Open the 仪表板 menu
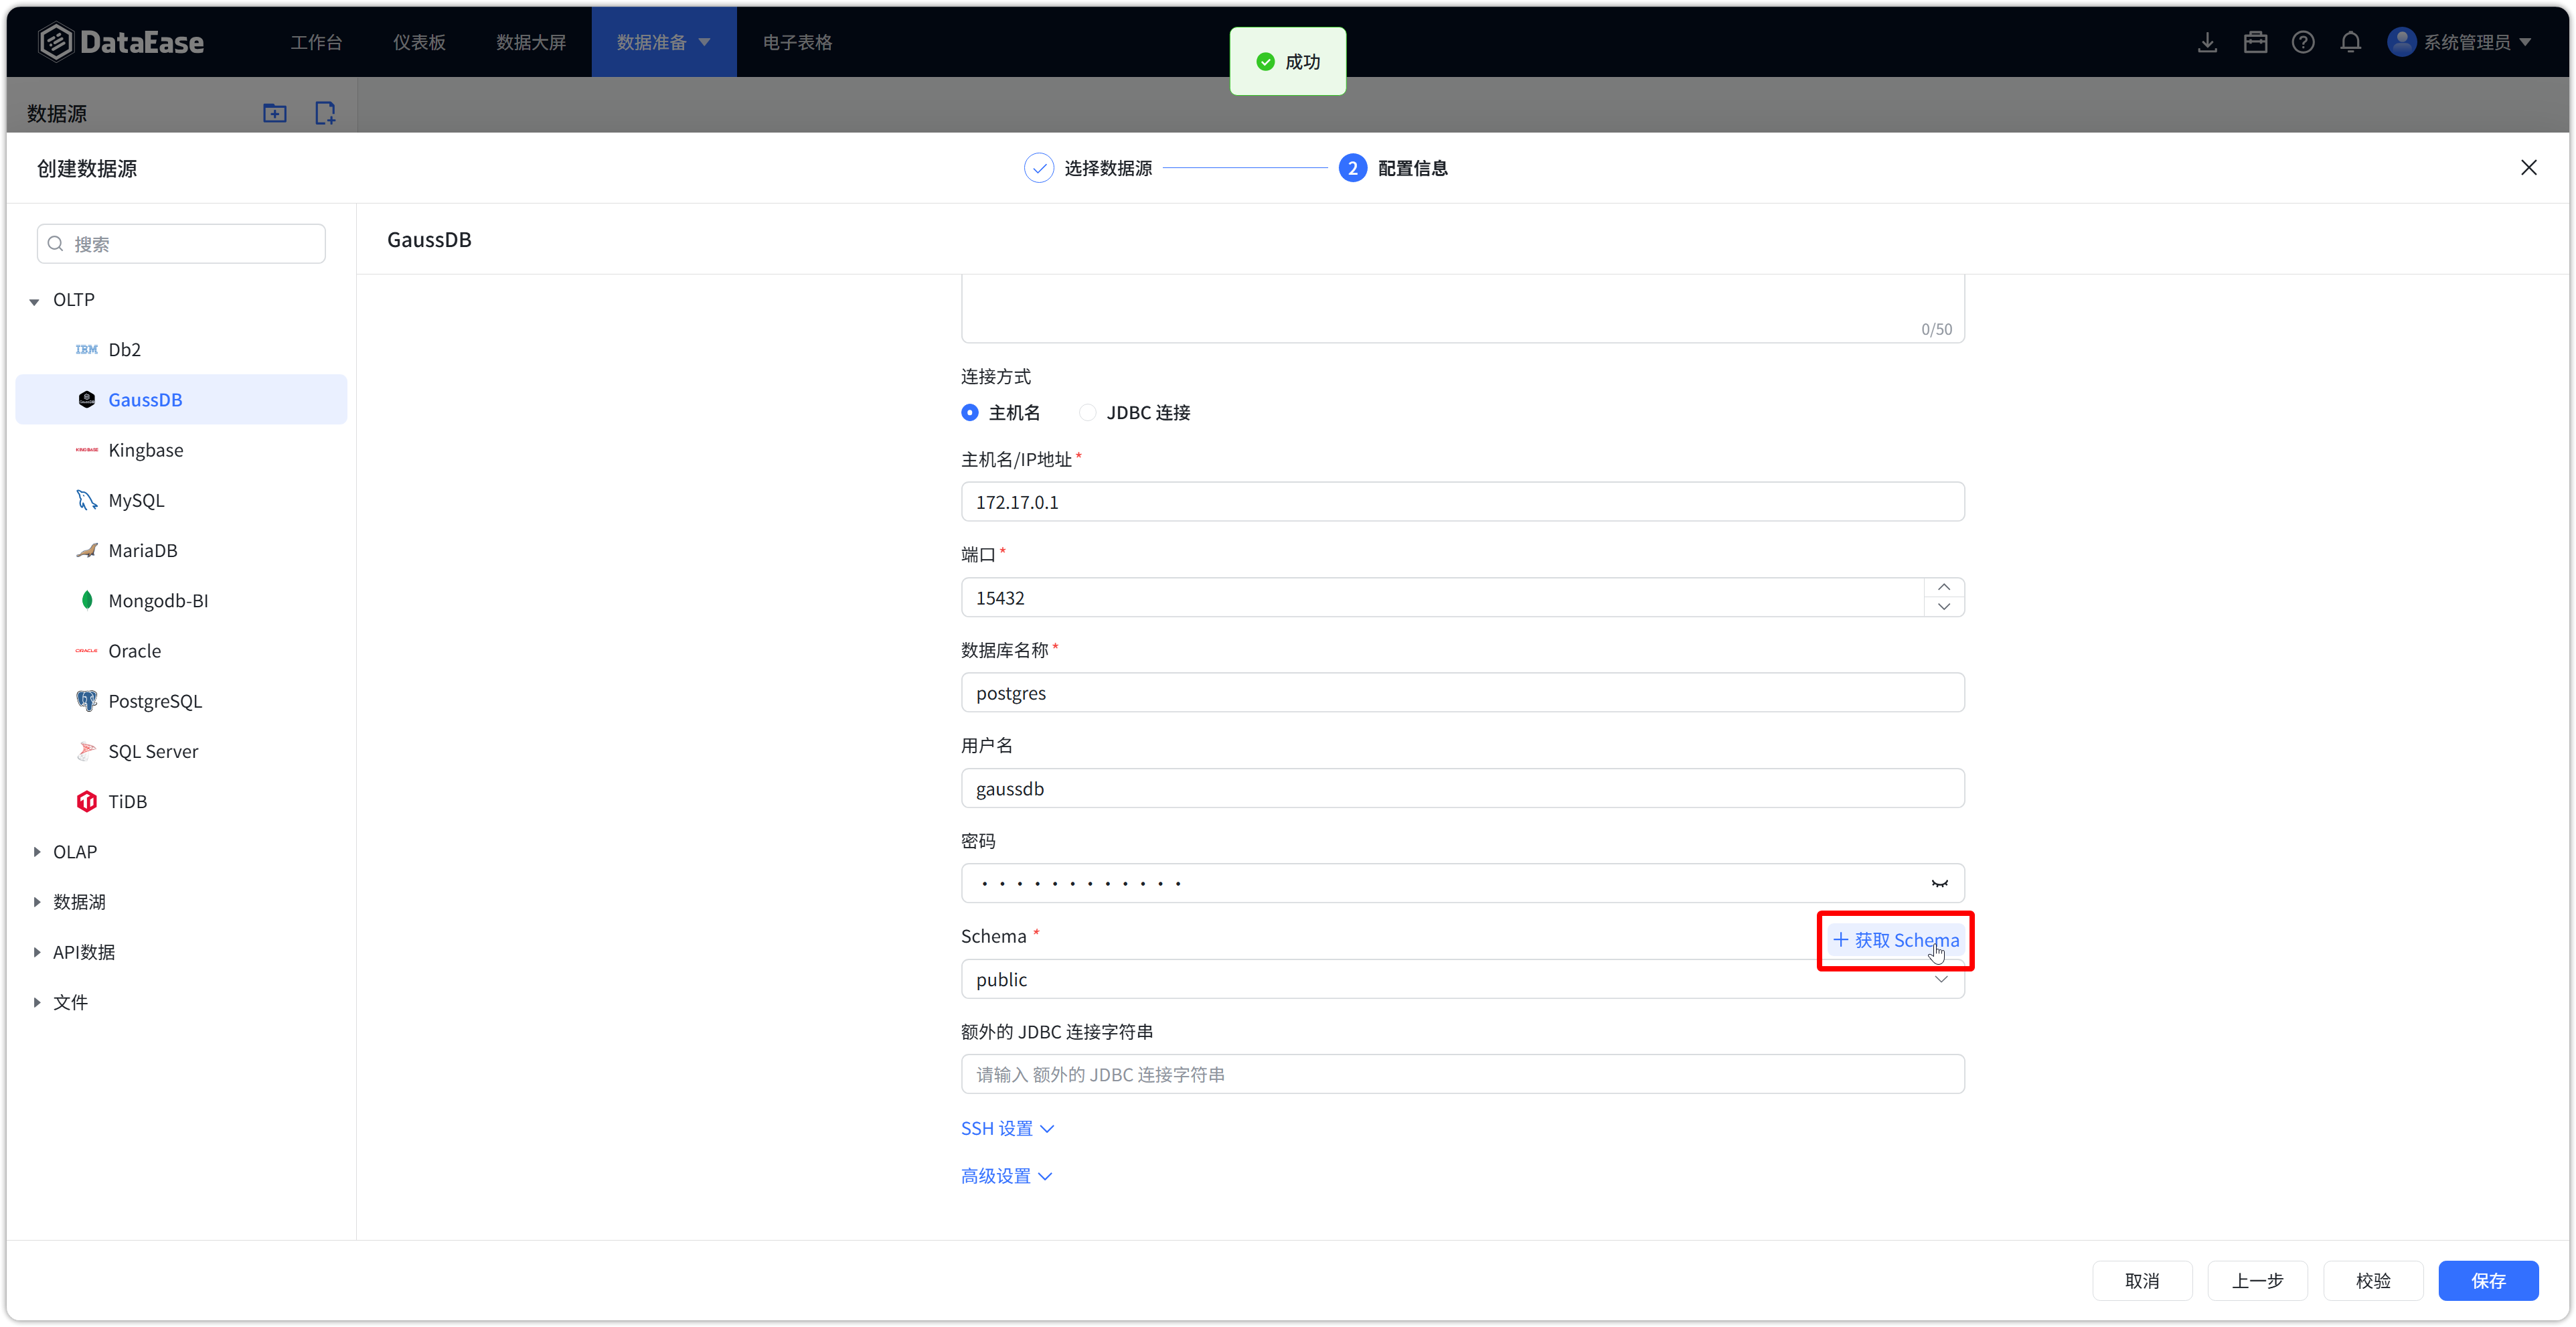 [x=419, y=42]
